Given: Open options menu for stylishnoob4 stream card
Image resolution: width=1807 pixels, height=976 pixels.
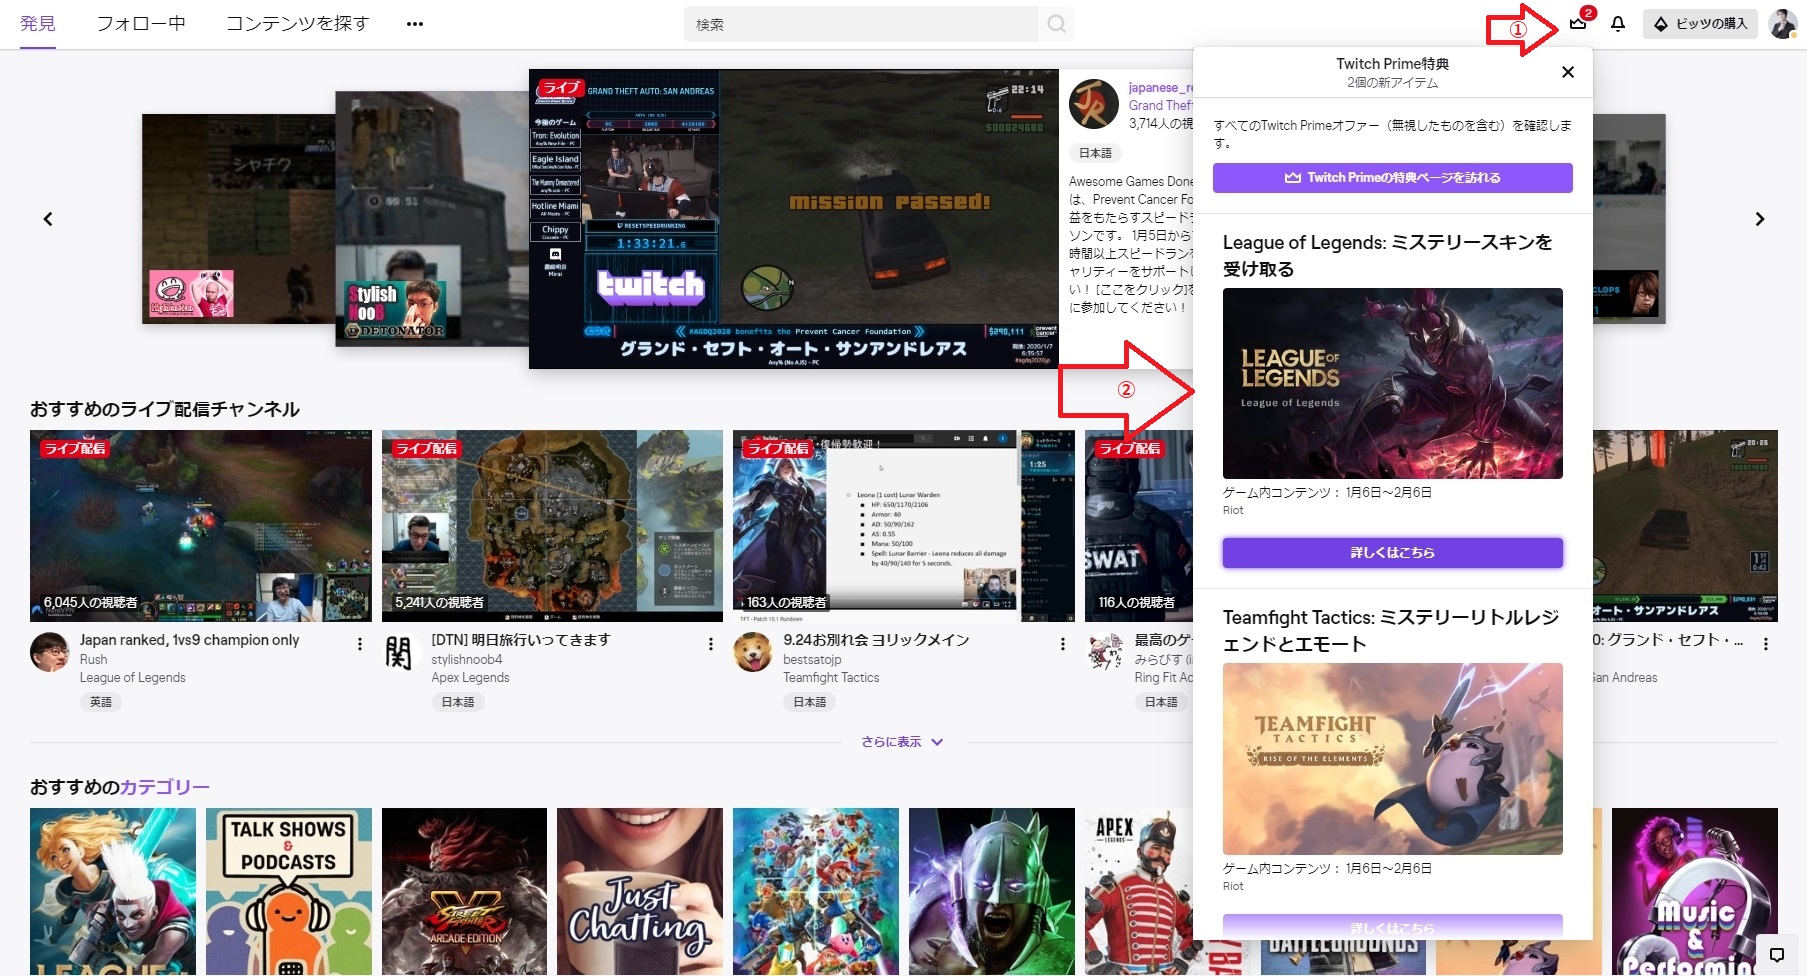Looking at the screenshot, I should point(711,644).
